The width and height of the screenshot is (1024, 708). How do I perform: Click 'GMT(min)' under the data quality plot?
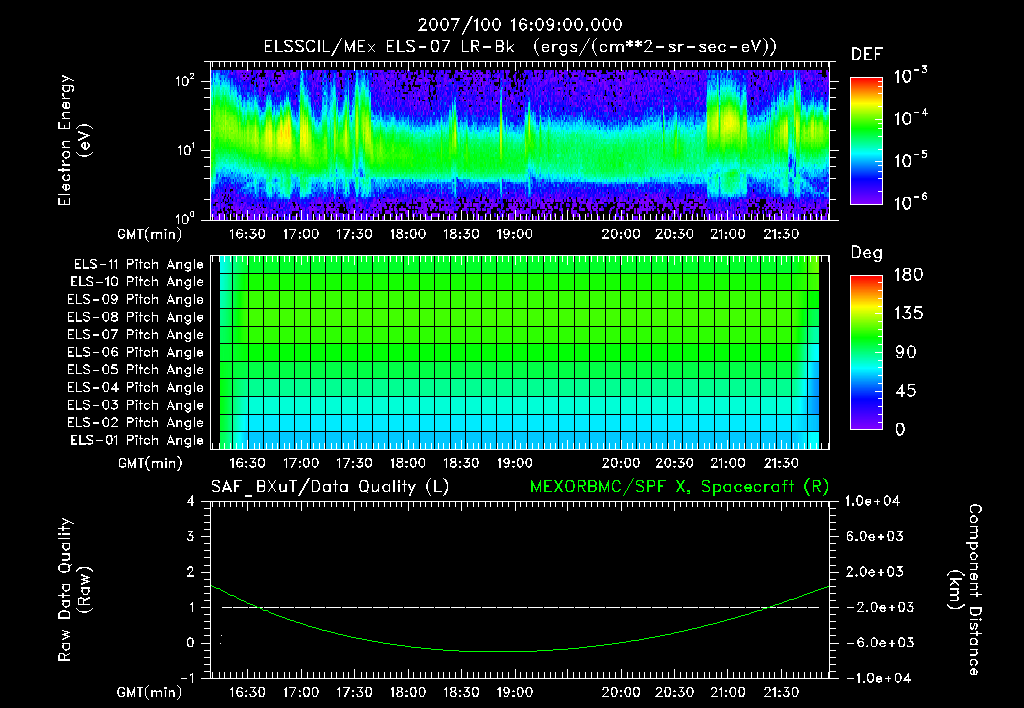point(150,692)
